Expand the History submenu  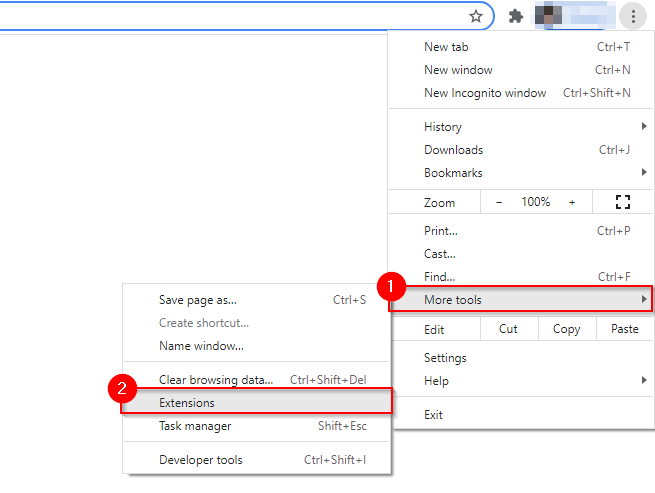pyautogui.click(x=520, y=127)
